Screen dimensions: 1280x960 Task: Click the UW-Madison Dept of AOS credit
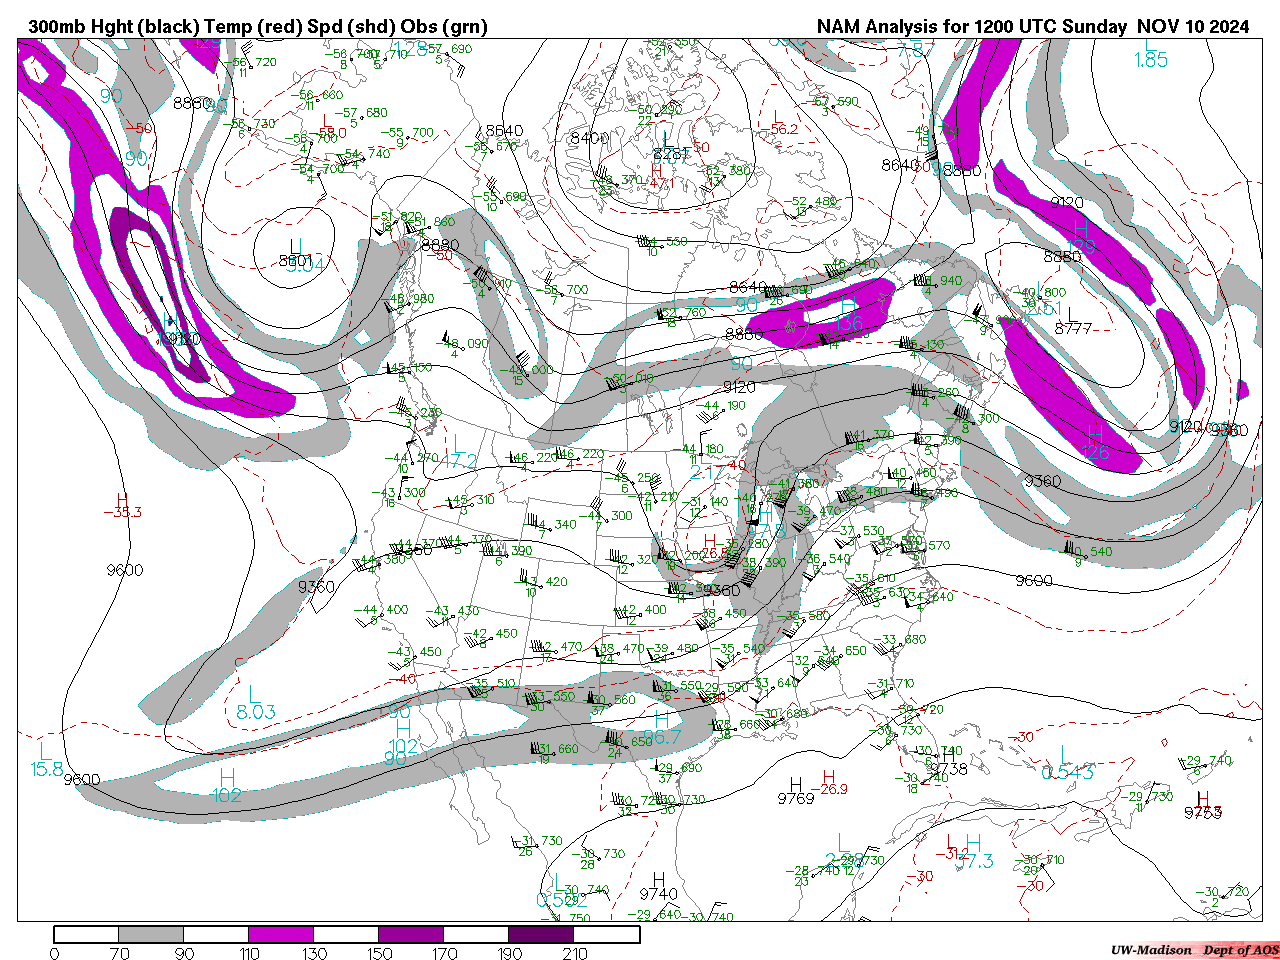[x=1193, y=950]
